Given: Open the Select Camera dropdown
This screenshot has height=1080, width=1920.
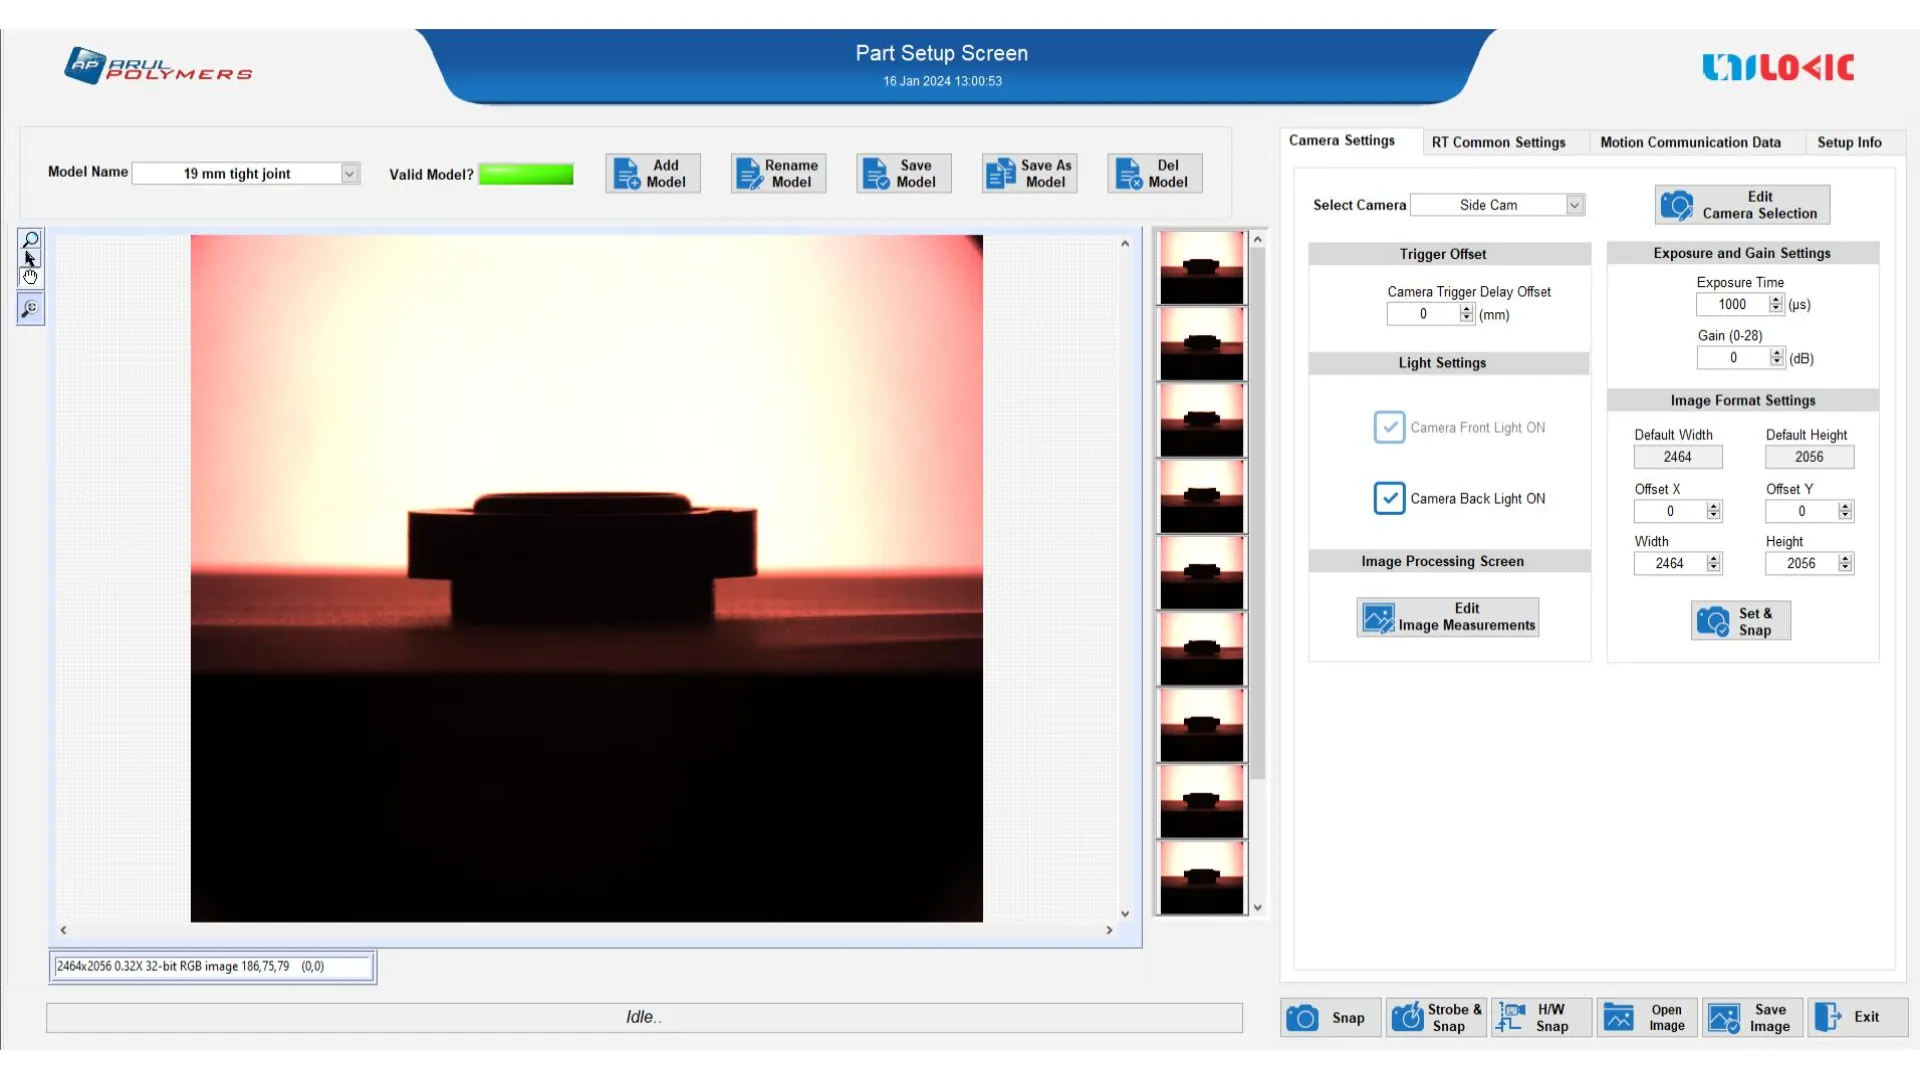Looking at the screenshot, I should pyautogui.click(x=1574, y=205).
